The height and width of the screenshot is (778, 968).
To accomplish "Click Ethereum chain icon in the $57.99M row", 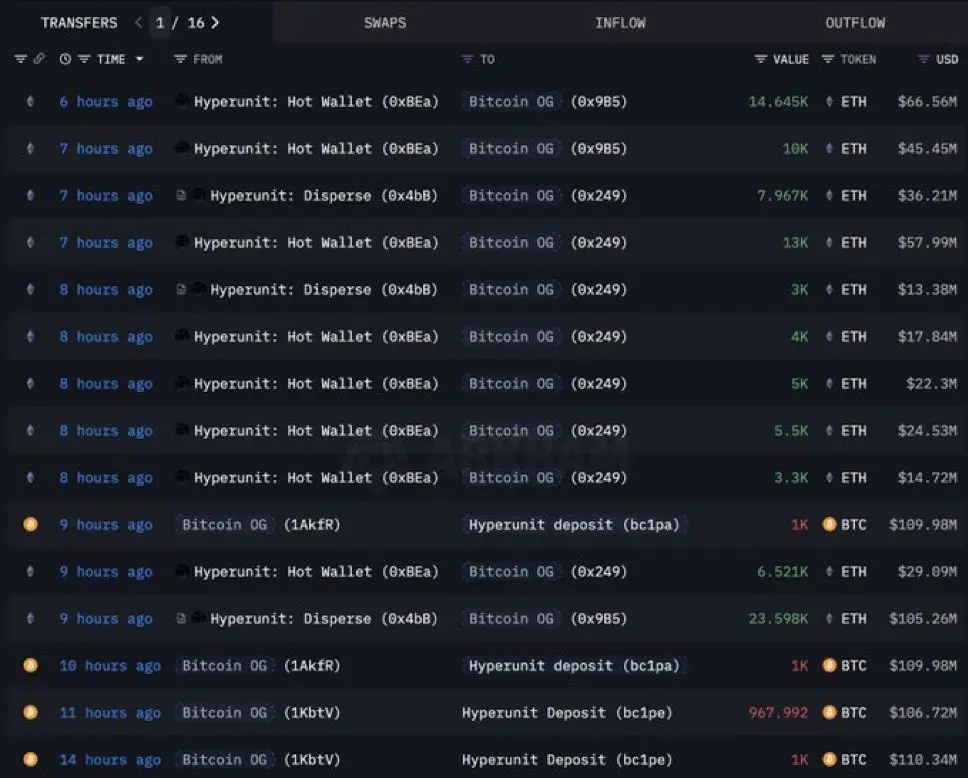I will (30, 242).
